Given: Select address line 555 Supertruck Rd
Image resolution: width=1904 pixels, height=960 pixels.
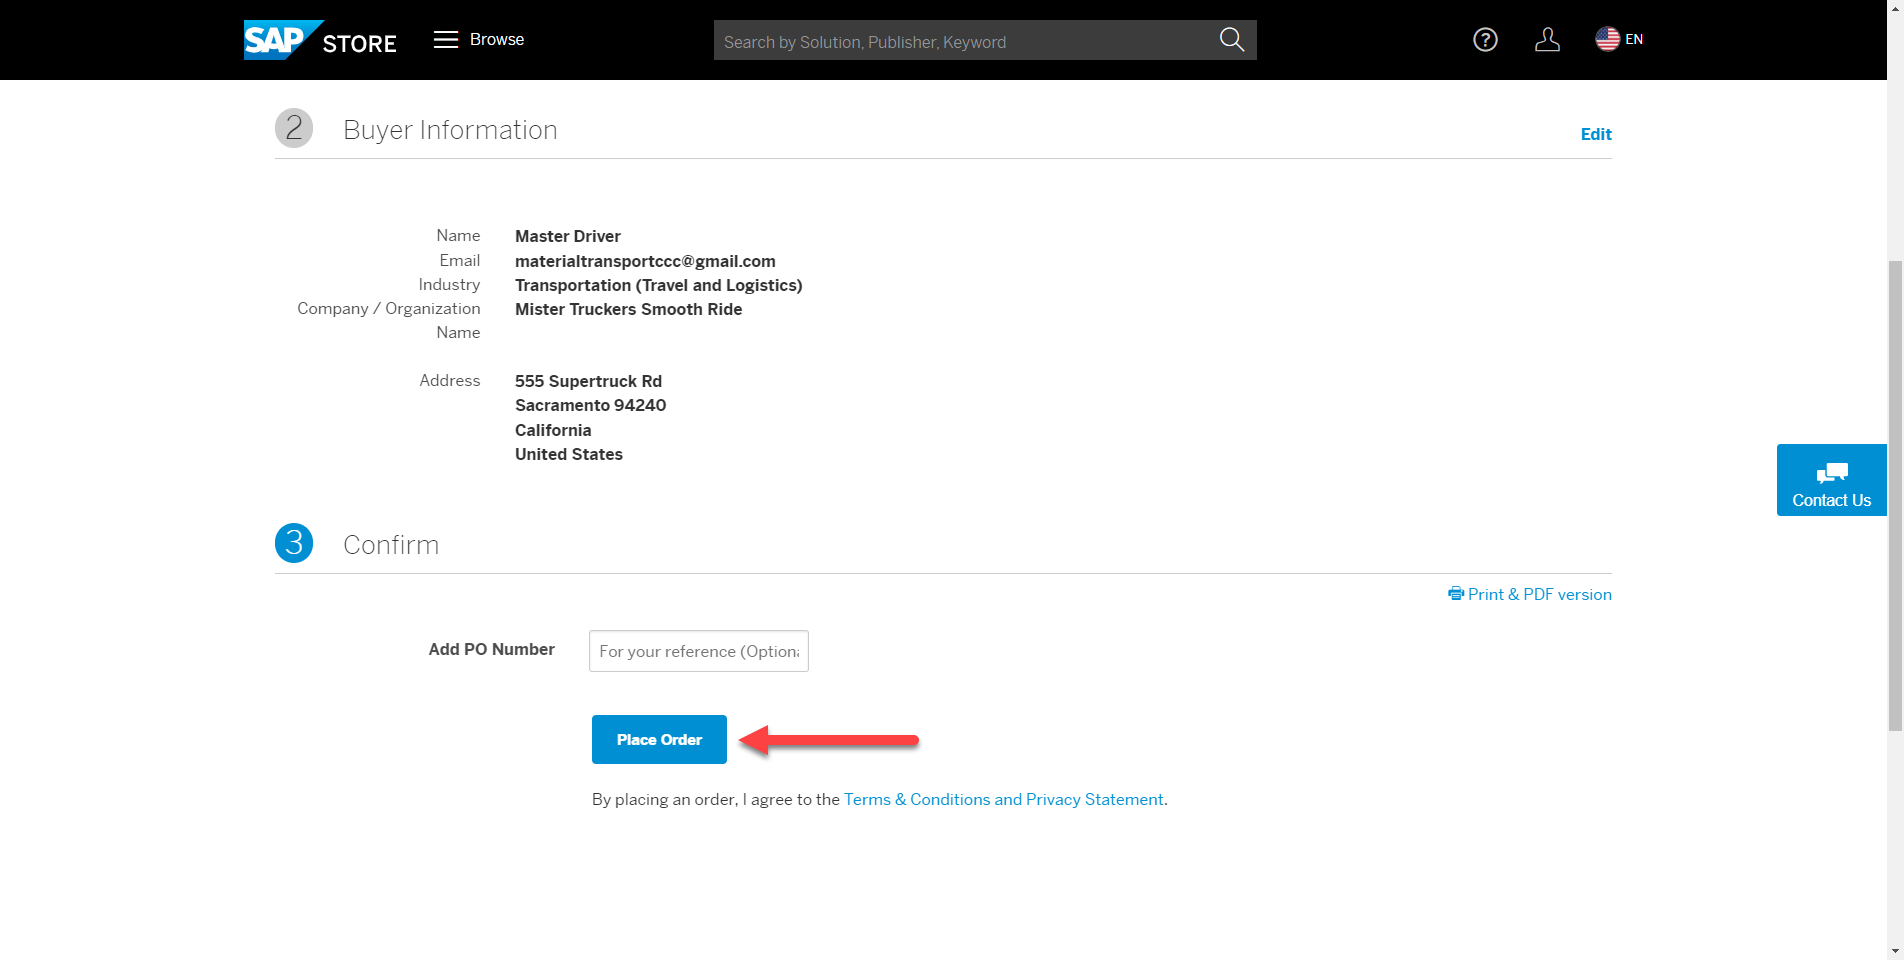Looking at the screenshot, I should (588, 381).
